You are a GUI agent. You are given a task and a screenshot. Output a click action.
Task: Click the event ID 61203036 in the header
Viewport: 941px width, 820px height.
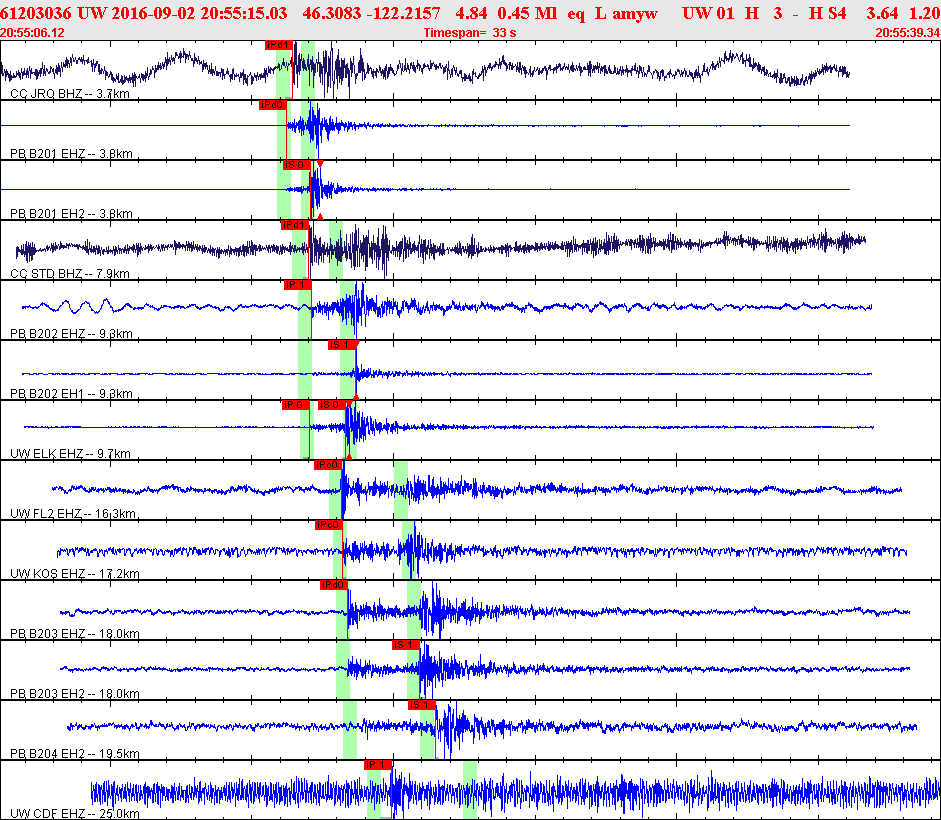tap(35, 13)
